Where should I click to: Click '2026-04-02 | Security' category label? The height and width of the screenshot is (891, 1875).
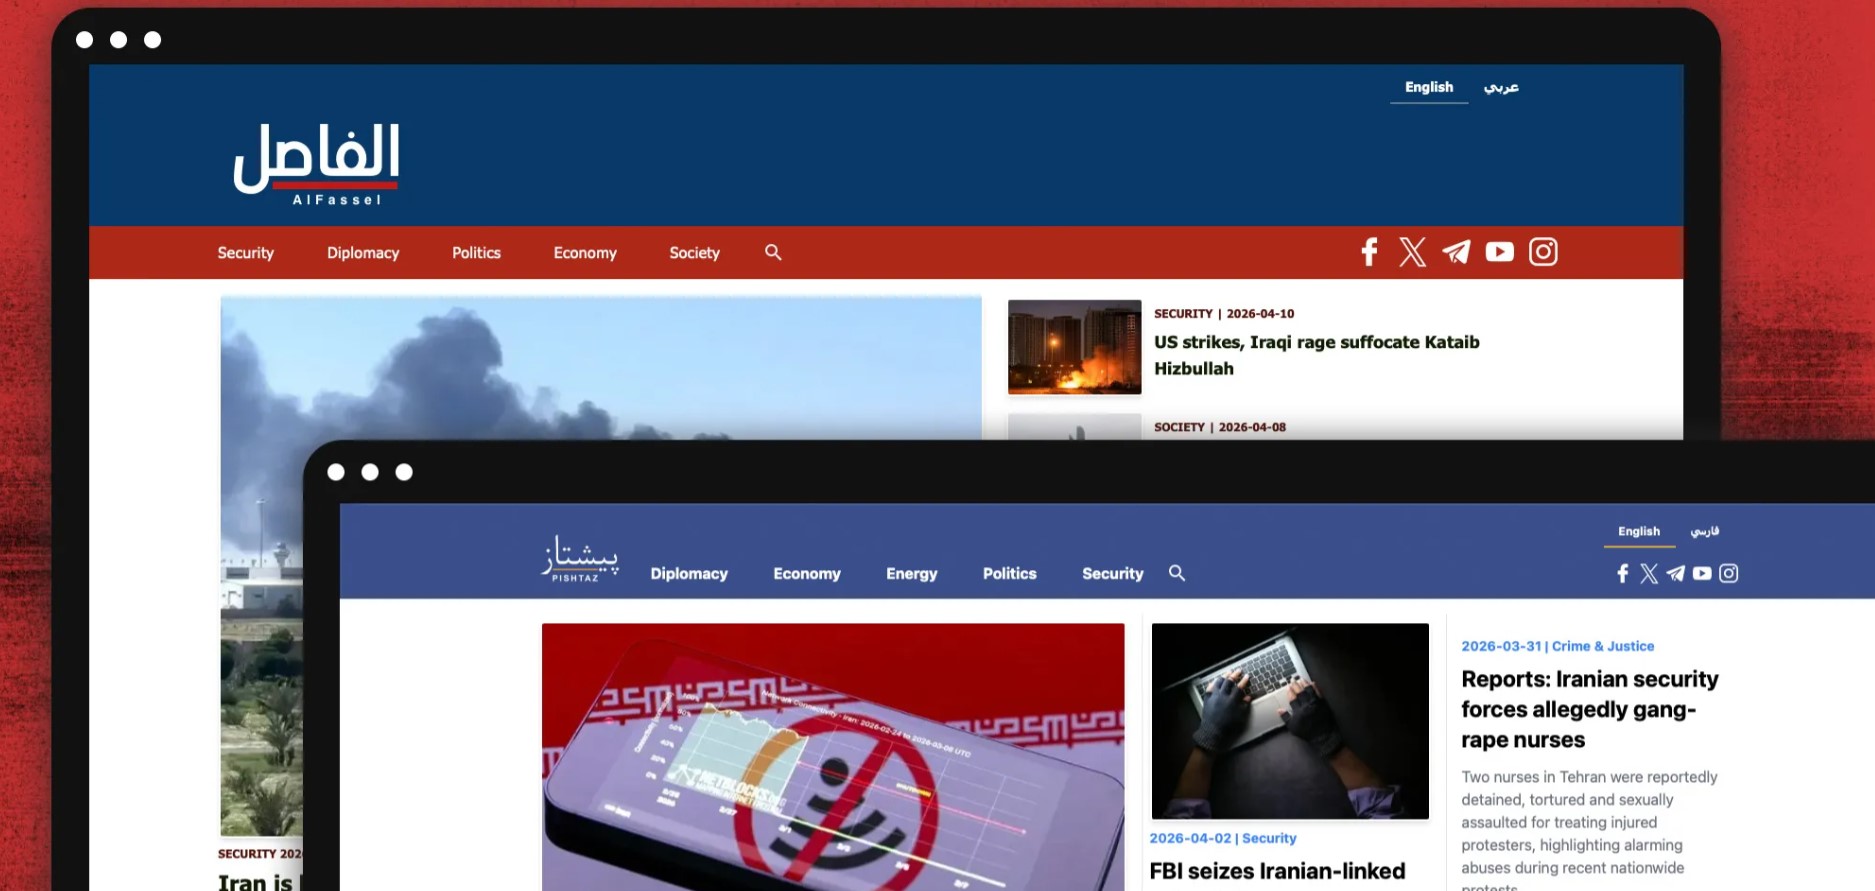[x=1223, y=838]
